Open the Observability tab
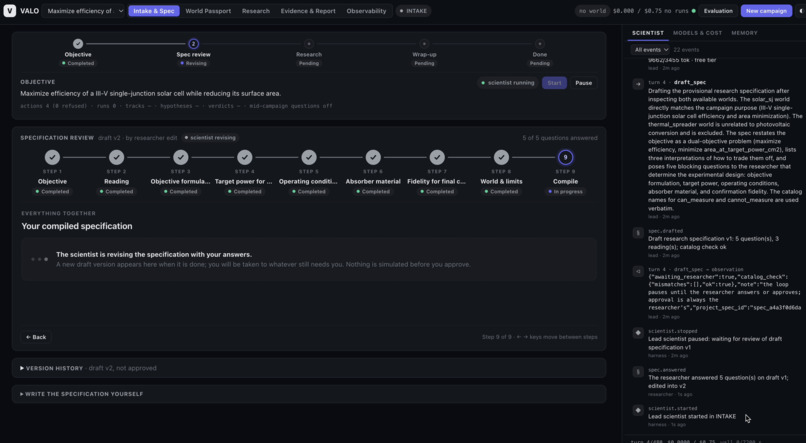The image size is (806, 443). pos(366,11)
